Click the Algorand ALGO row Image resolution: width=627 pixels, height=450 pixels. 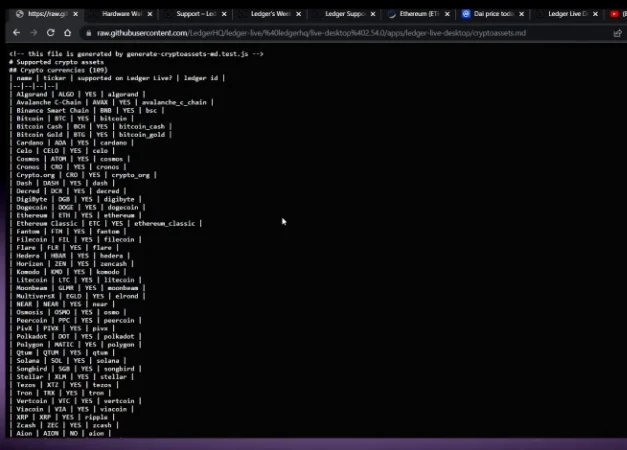tap(77, 94)
